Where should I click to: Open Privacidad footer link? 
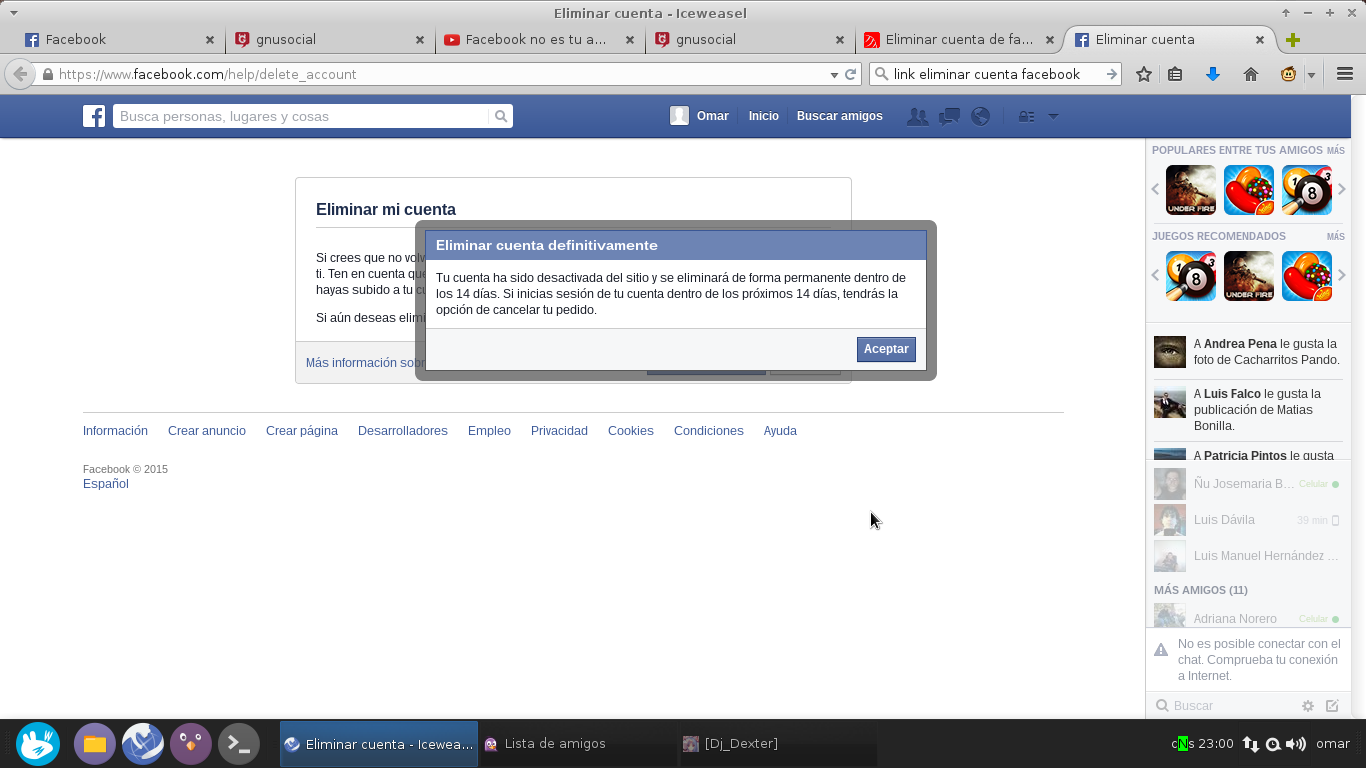point(559,431)
